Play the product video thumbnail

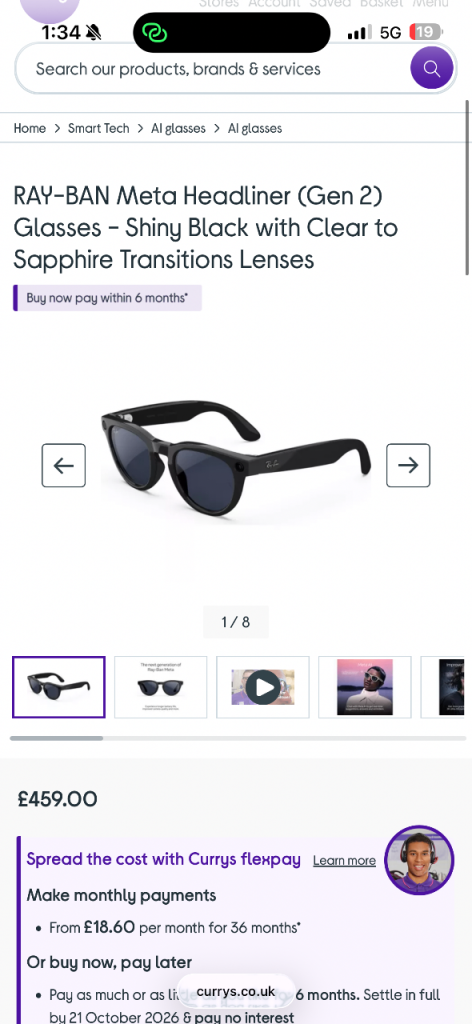[263, 687]
